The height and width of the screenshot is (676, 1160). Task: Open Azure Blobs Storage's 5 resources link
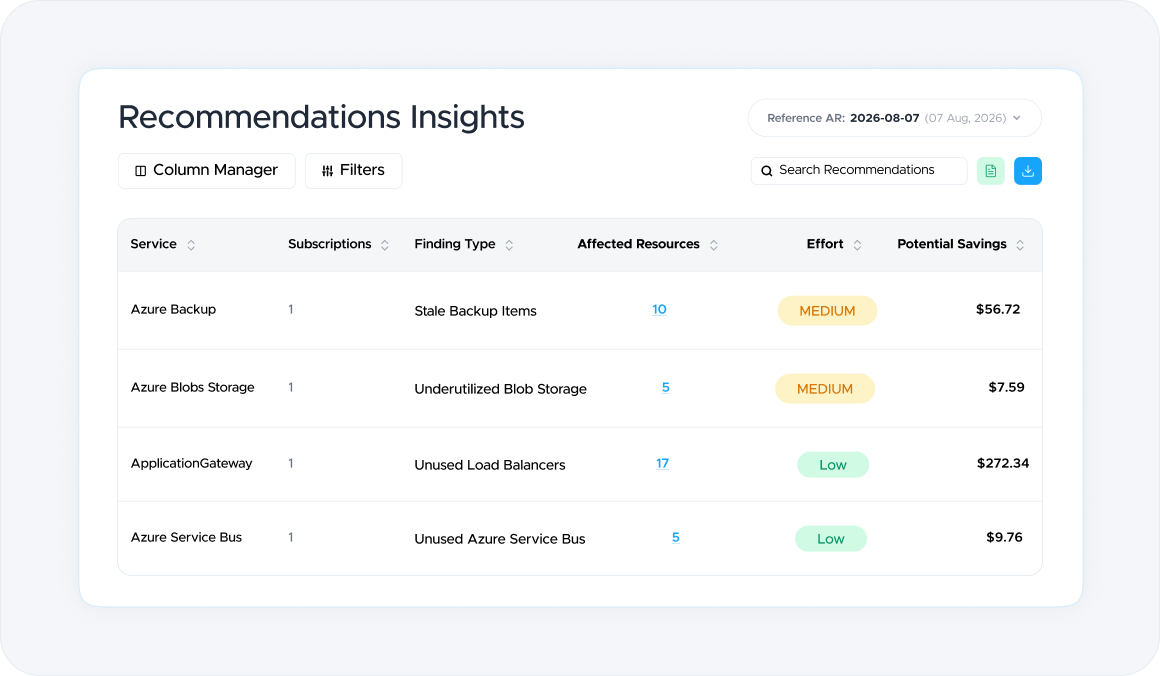[x=666, y=387]
